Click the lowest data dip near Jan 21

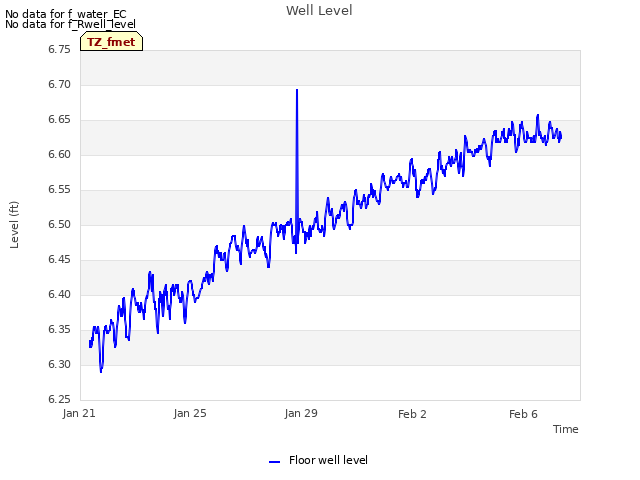101,371
